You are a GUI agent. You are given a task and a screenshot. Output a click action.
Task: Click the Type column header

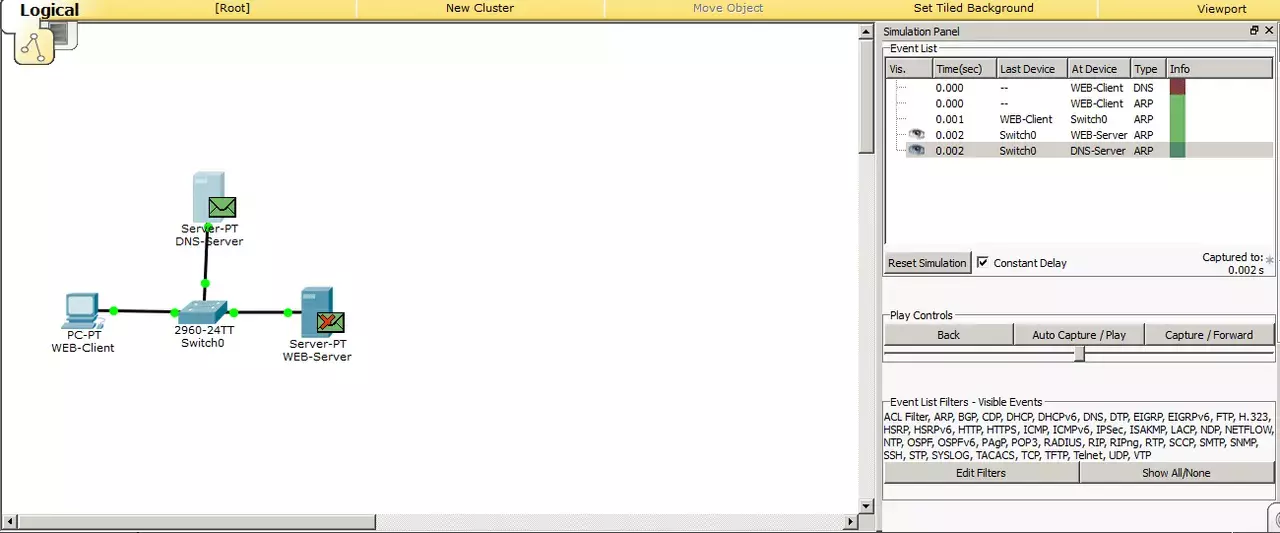1149,69
